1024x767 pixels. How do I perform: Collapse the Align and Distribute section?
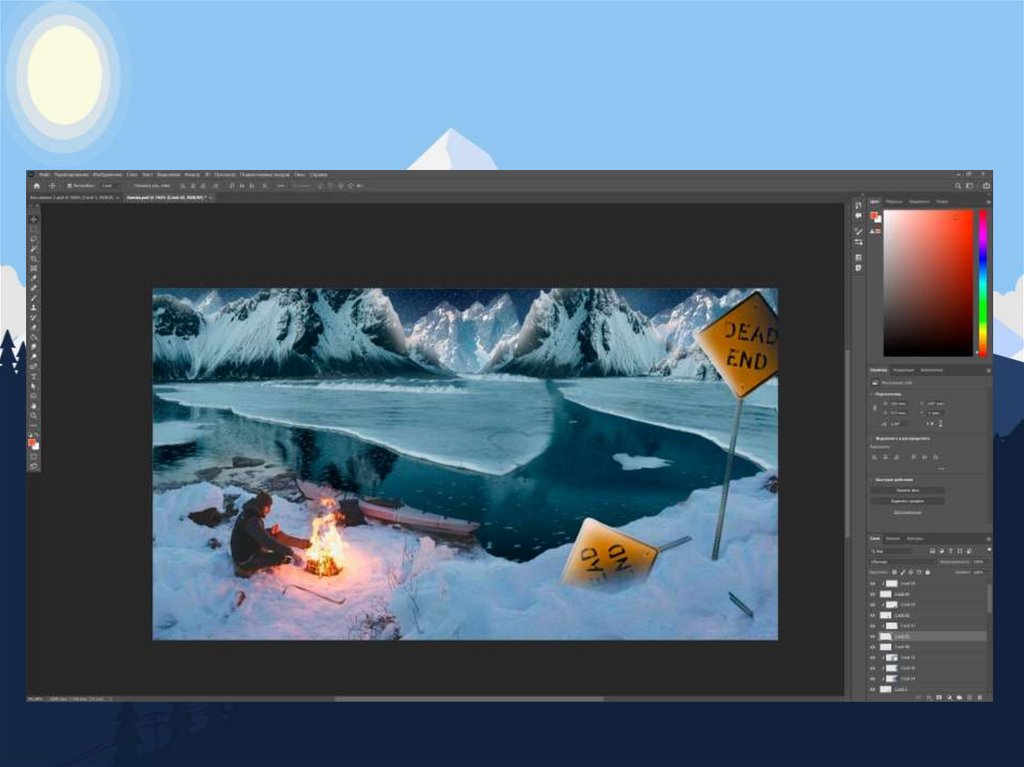click(872, 438)
